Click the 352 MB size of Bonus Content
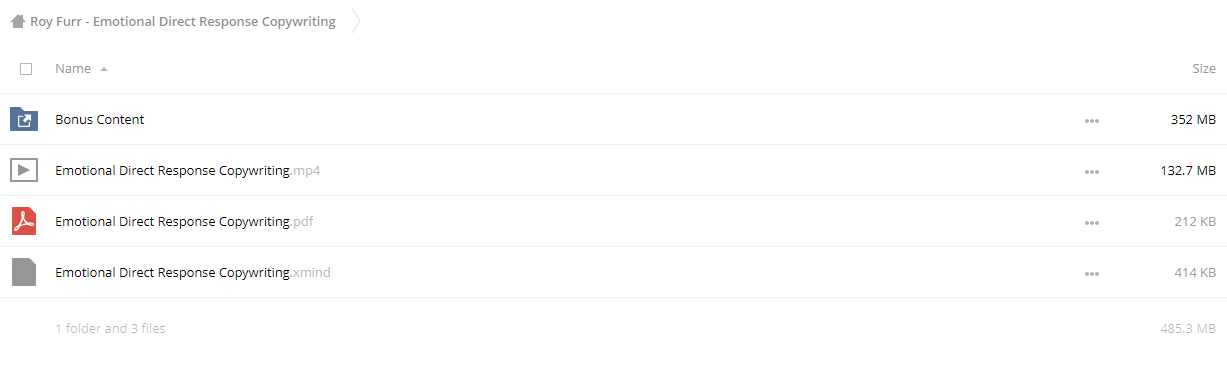 click(x=1193, y=120)
